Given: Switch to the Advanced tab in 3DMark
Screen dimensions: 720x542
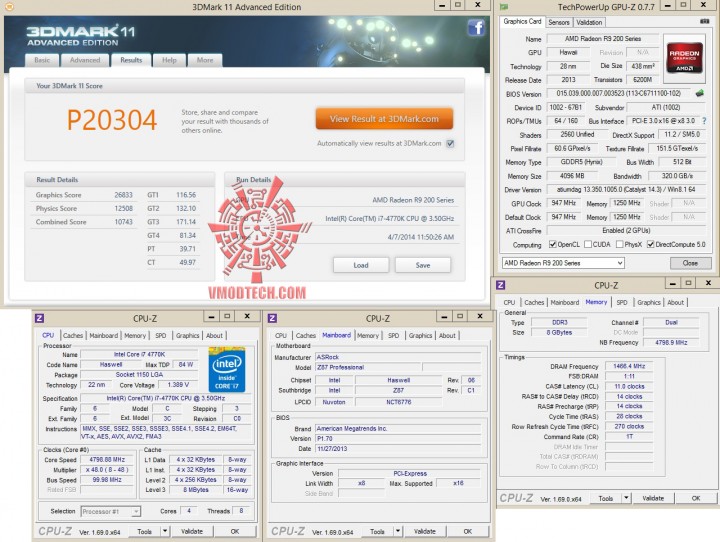Looking at the screenshot, I should coord(85,60).
